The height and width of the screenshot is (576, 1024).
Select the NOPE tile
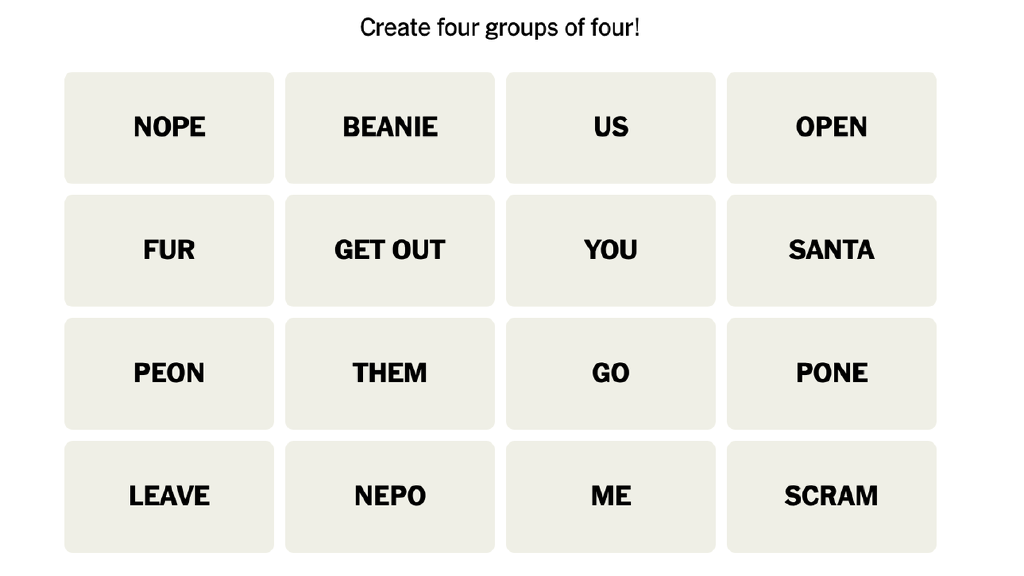(x=169, y=127)
